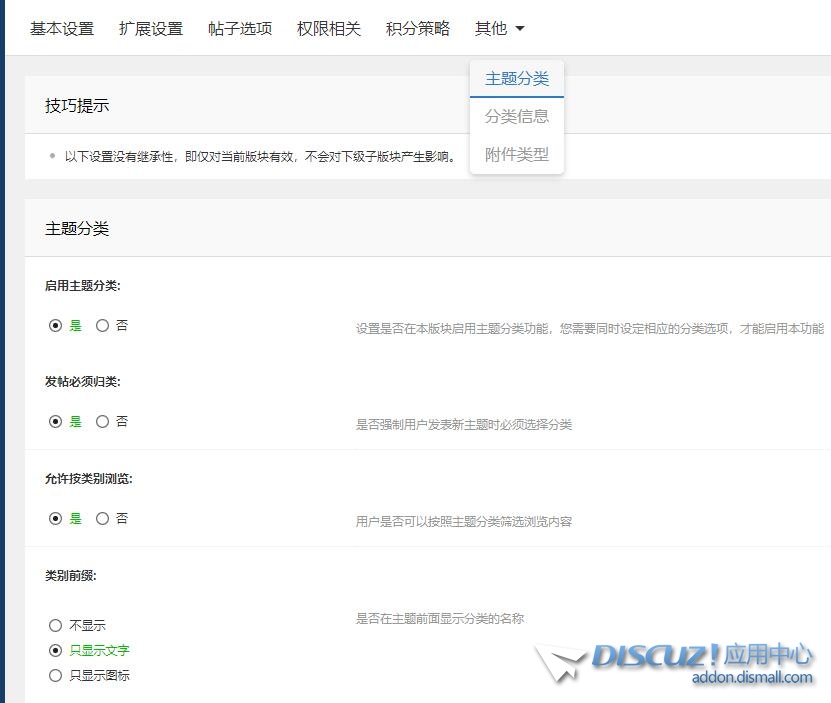Select 否 for 允许按类别浏览

[x=103, y=519]
